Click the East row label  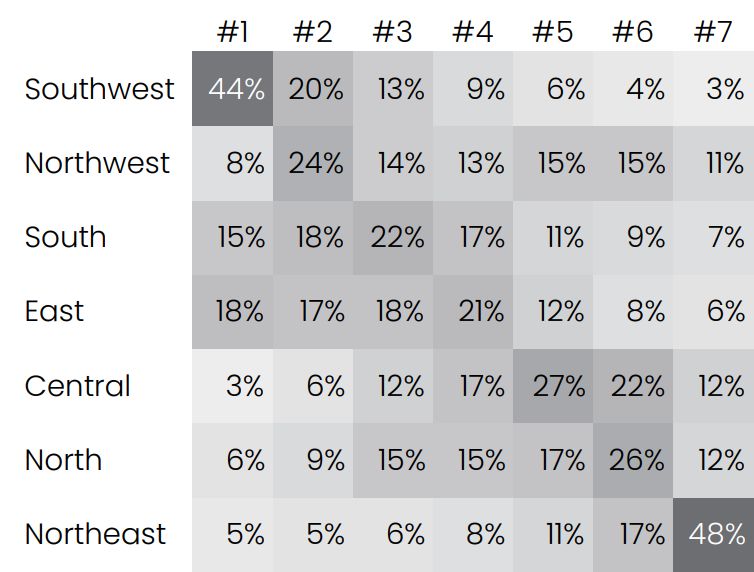click(x=54, y=311)
